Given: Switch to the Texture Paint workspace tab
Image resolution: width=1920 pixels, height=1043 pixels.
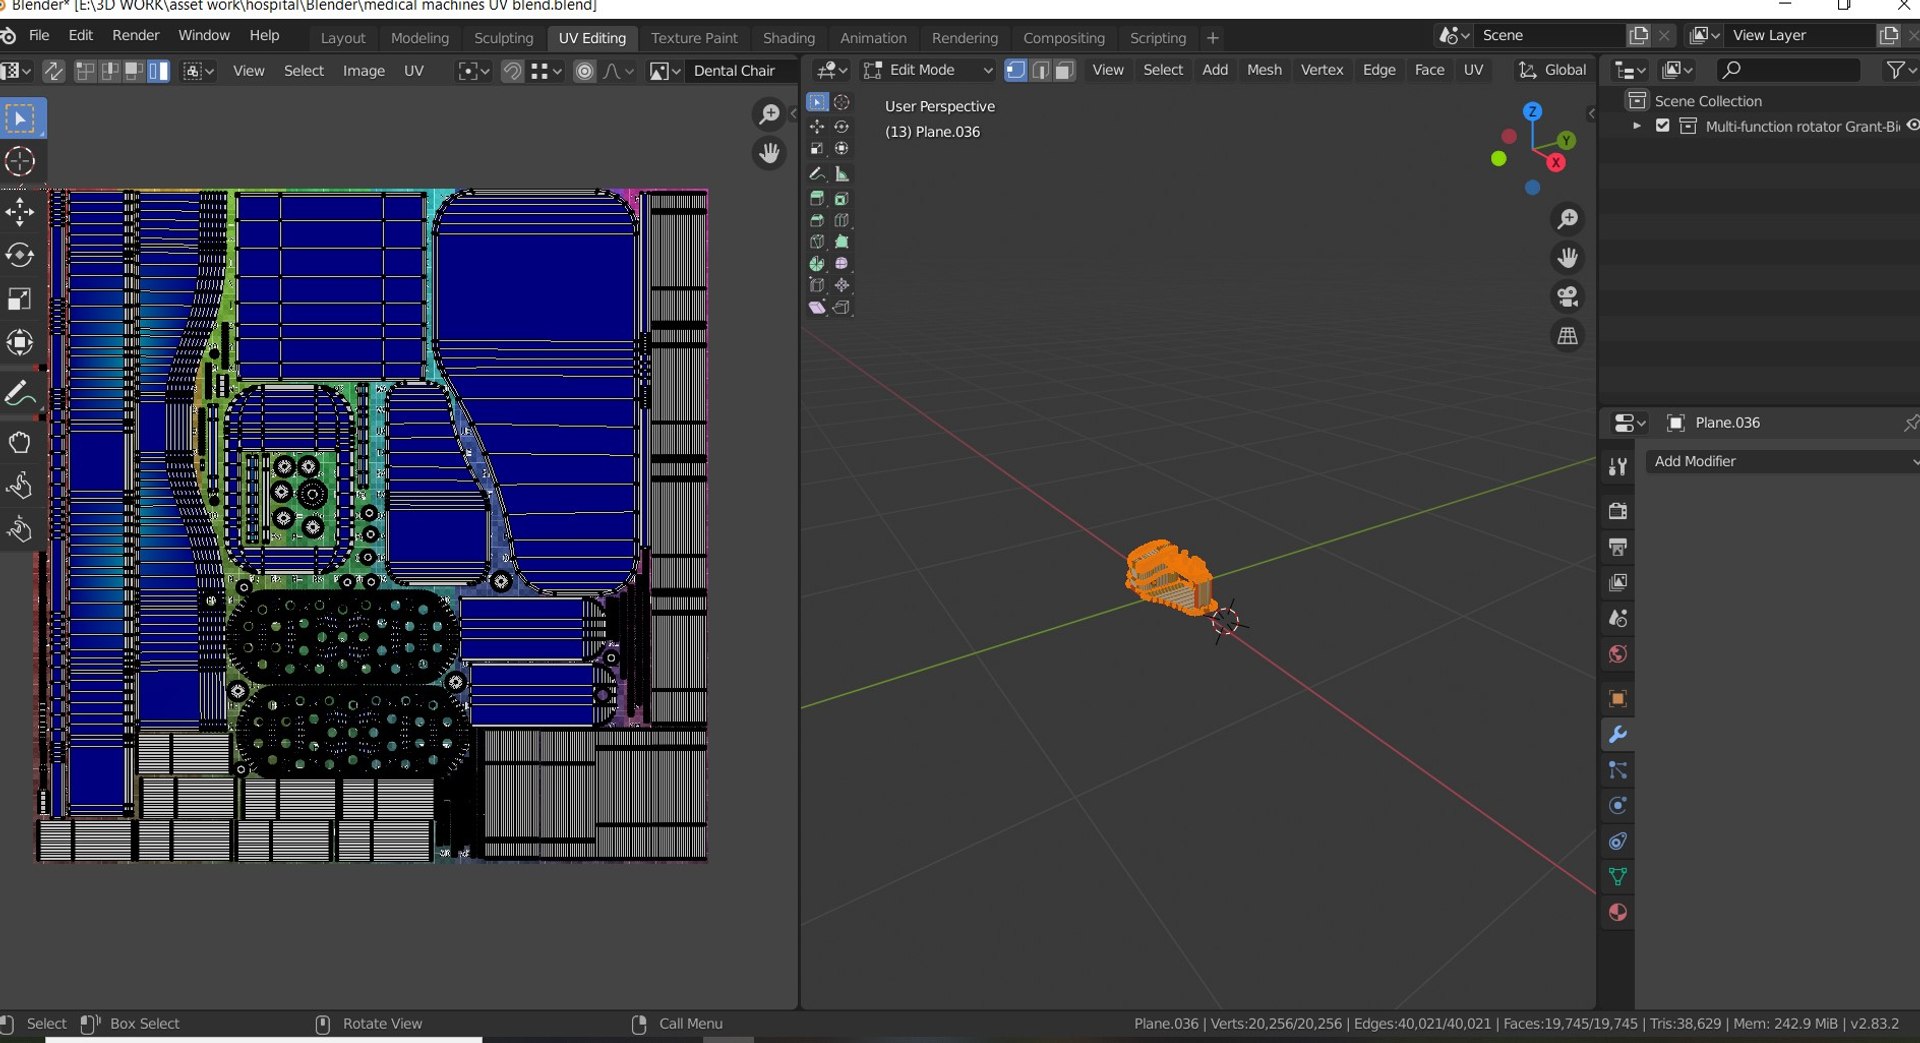Looking at the screenshot, I should (x=693, y=38).
